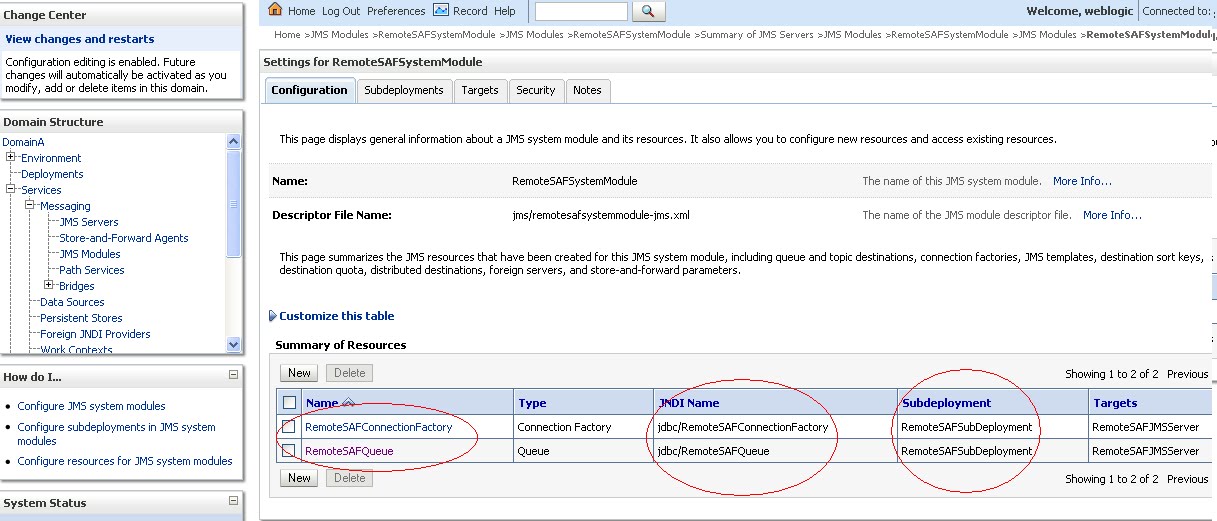Click inside the search input field
Image resolution: width=1217 pixels, height=521 pixels.
point(581,11)
